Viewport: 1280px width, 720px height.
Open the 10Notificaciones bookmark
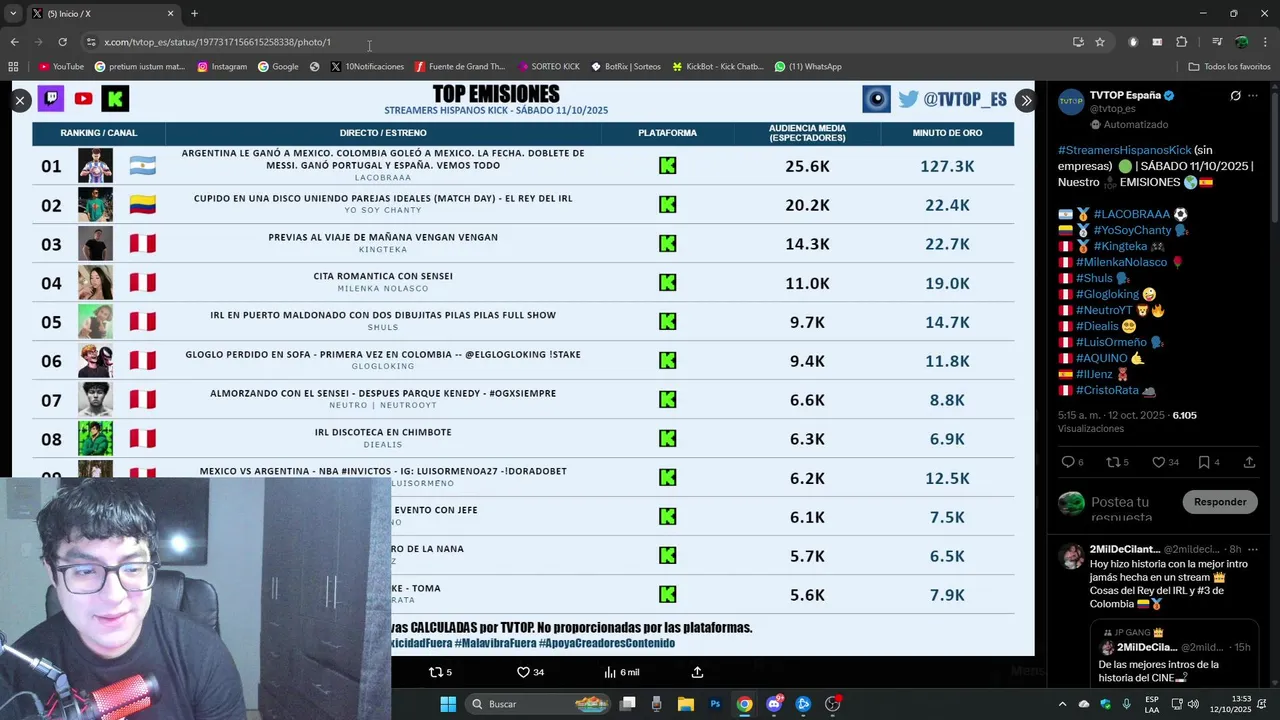tap(367, 67)
